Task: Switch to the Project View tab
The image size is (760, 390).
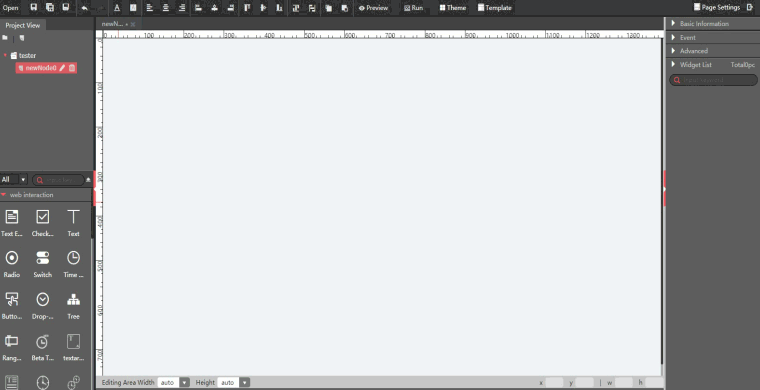Action: pos(23,25)
